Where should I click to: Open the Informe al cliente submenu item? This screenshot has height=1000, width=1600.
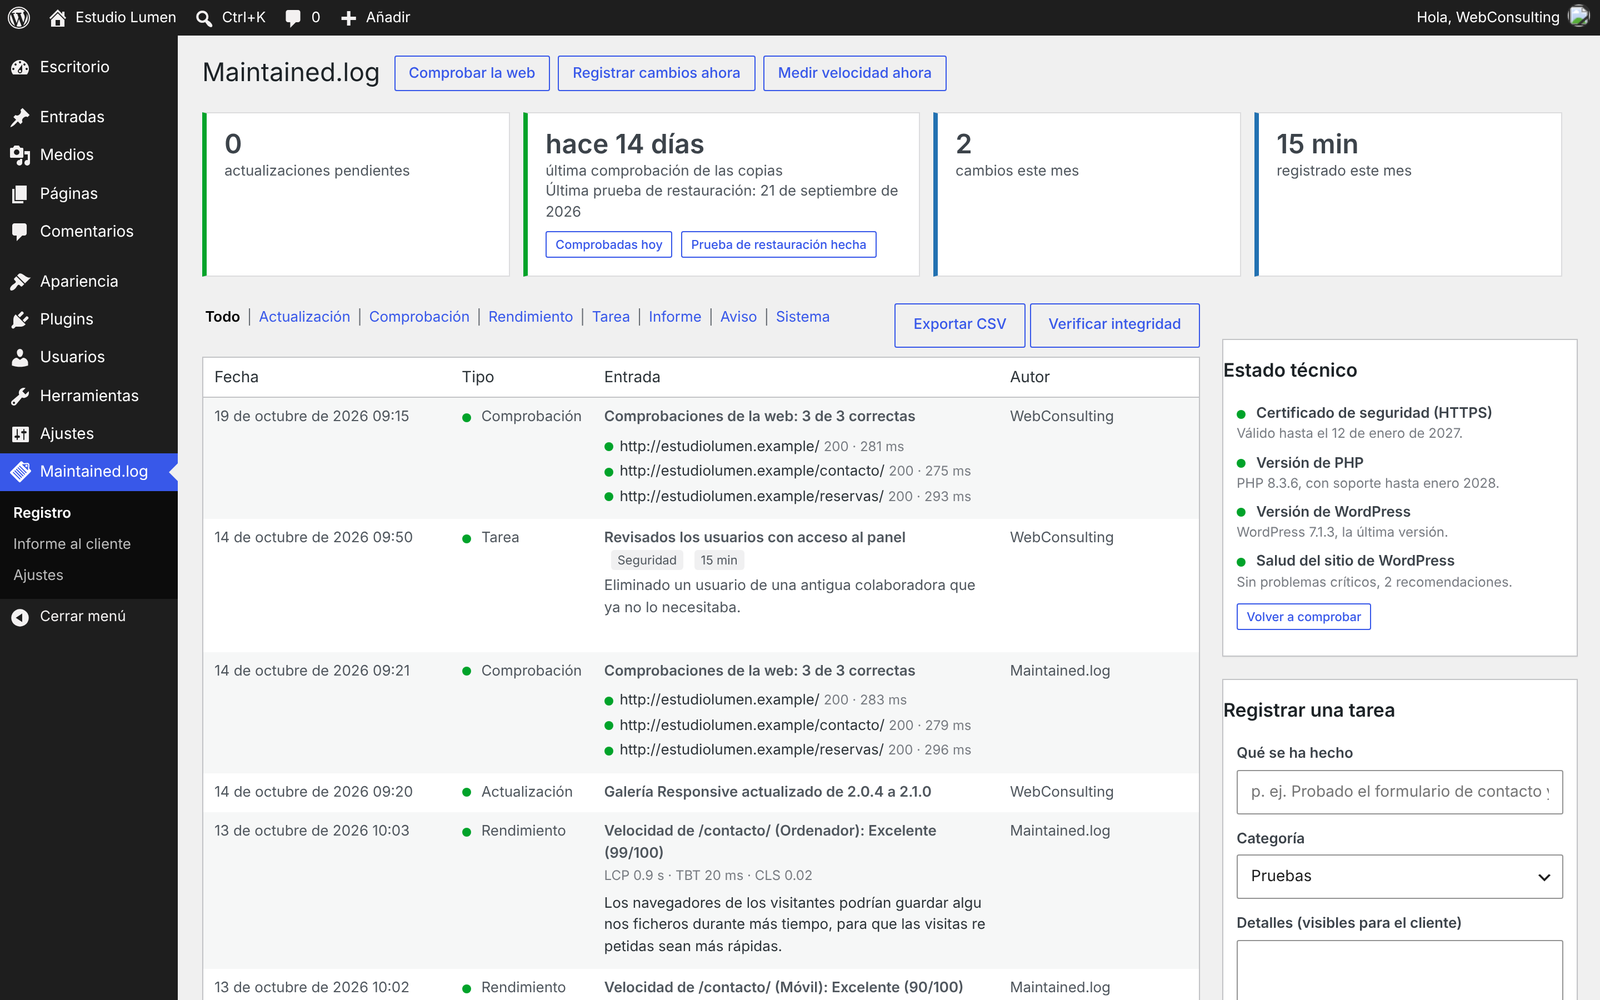click(x=72, y=544)
